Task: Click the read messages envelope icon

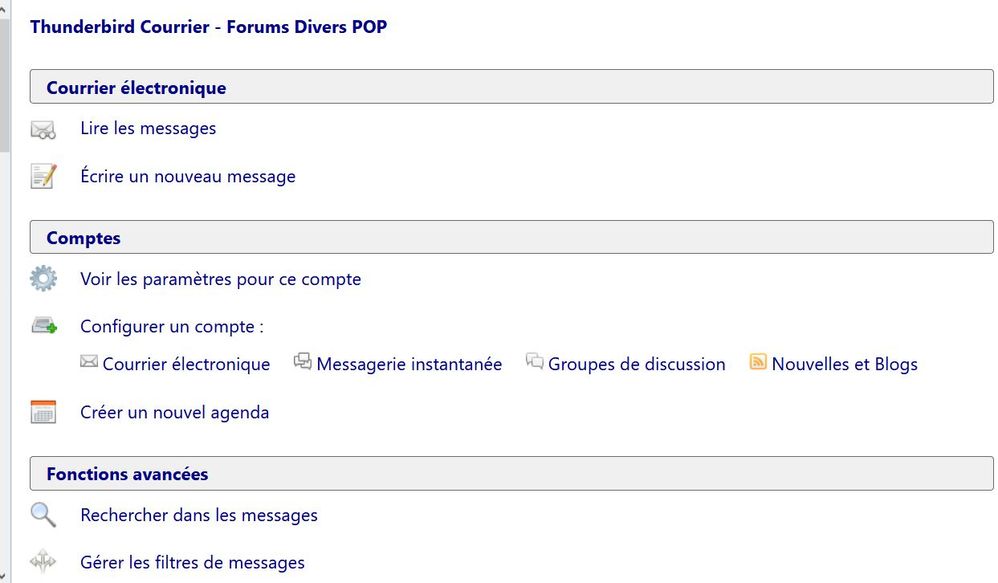Action: (x=43, y=129)
